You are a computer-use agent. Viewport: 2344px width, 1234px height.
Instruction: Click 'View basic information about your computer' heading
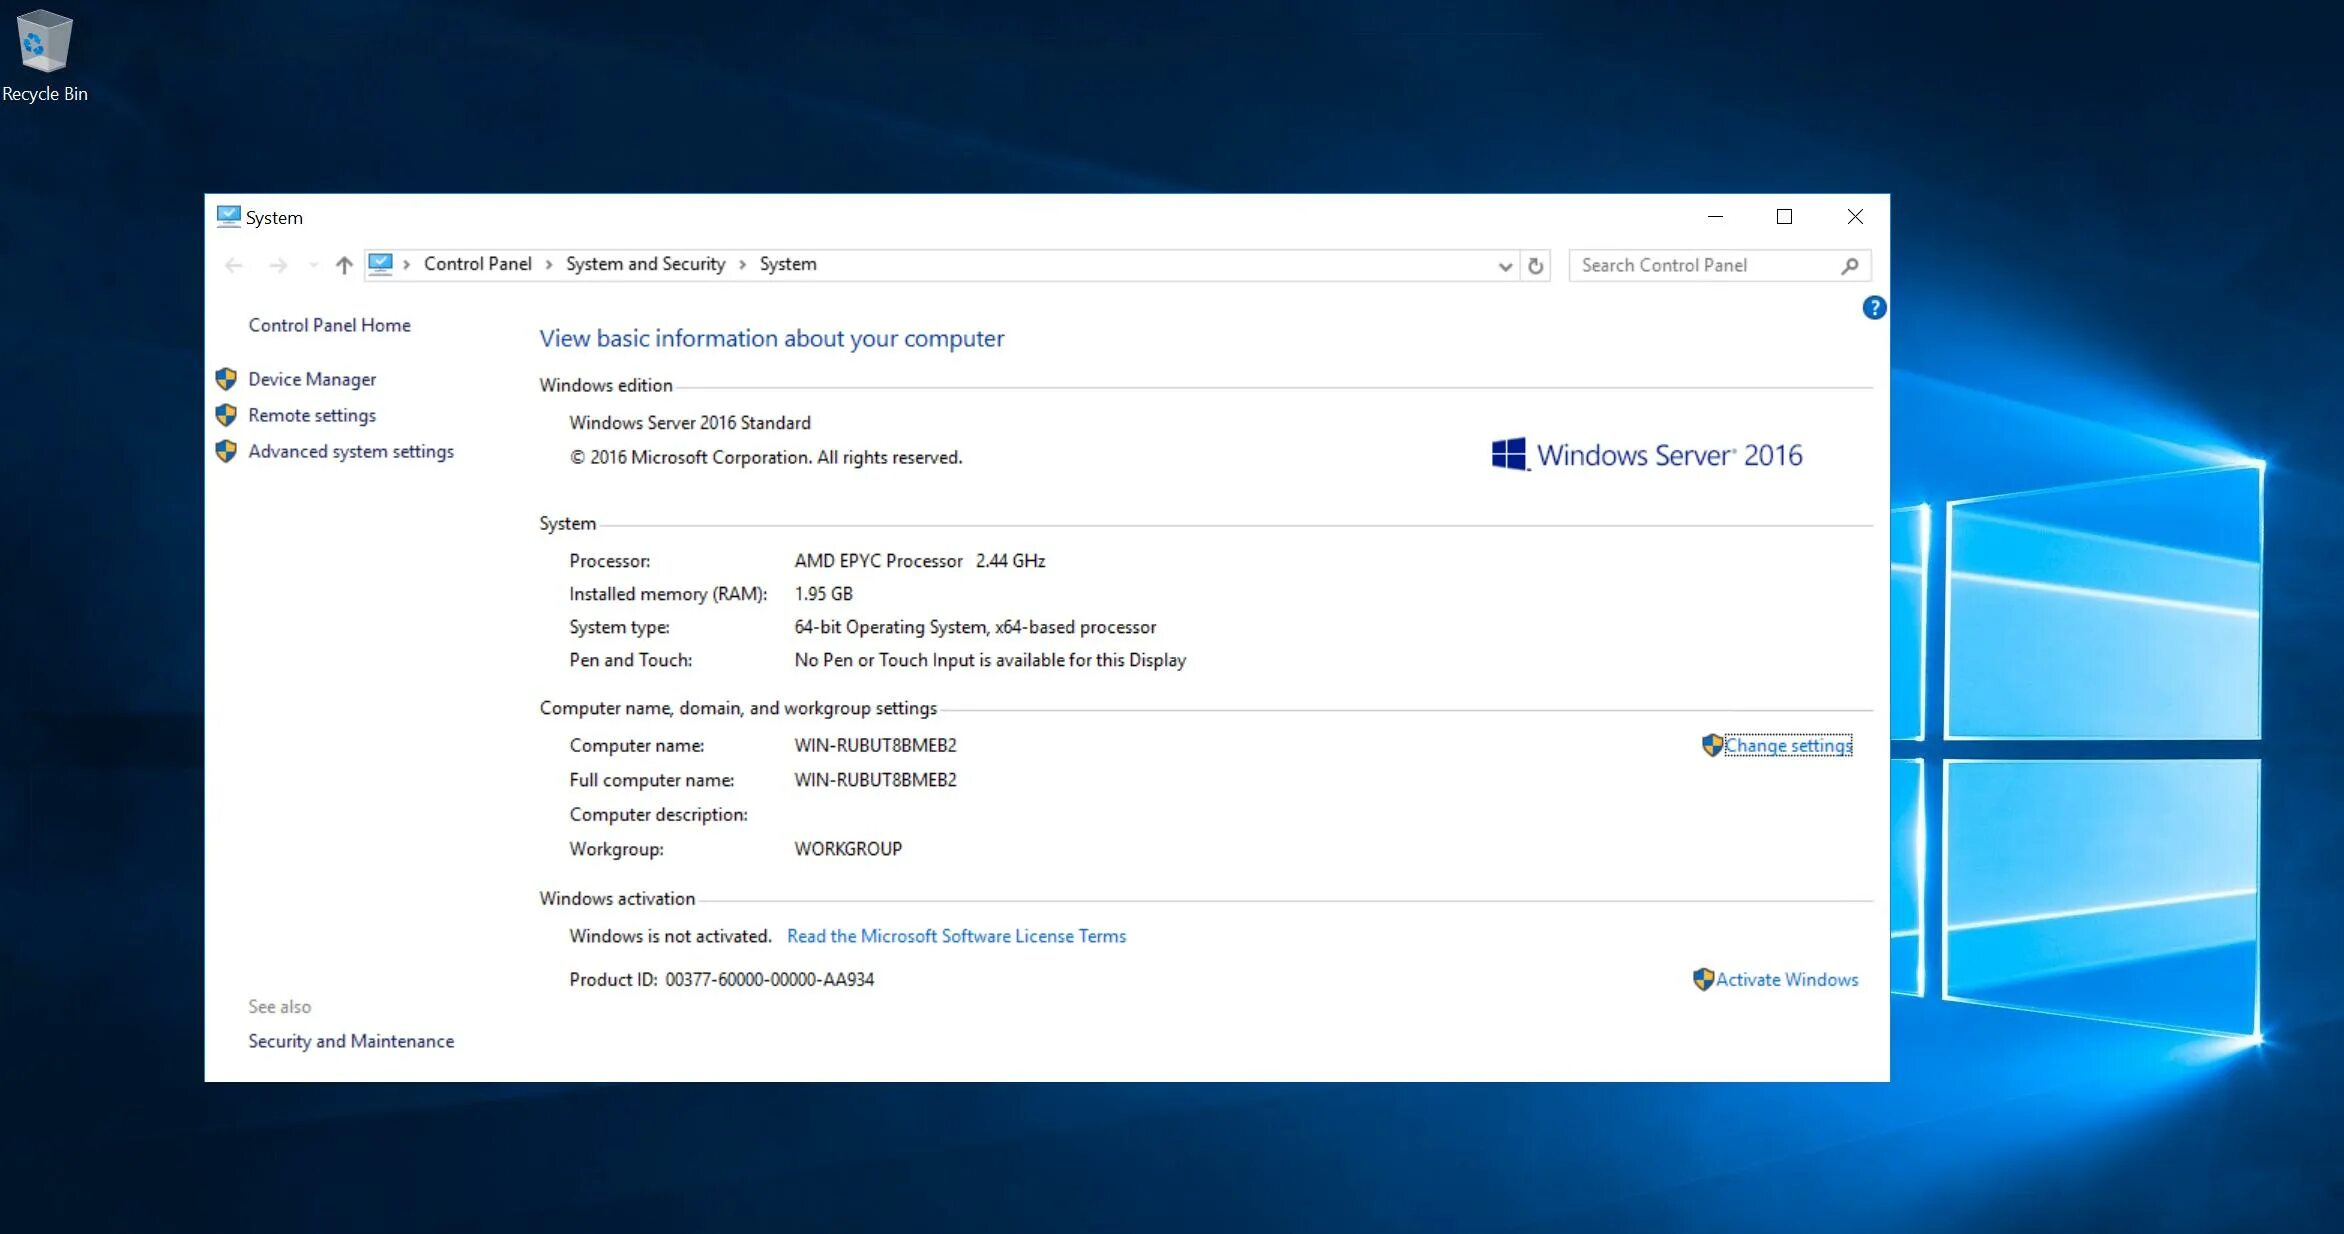(771, 339)
